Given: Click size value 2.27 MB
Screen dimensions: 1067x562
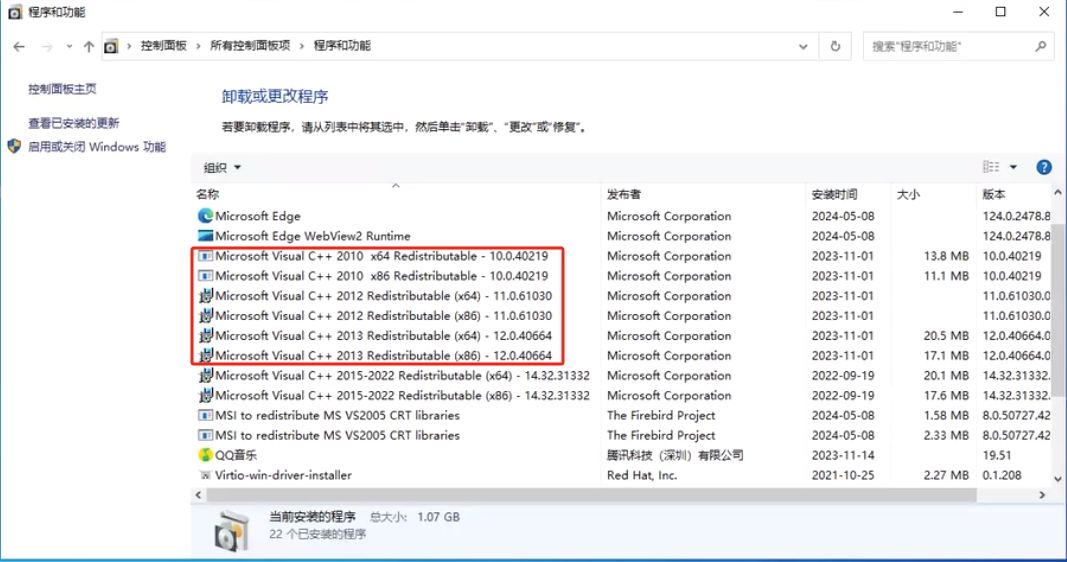Looking at the screenshot, I should coord(946,475).
